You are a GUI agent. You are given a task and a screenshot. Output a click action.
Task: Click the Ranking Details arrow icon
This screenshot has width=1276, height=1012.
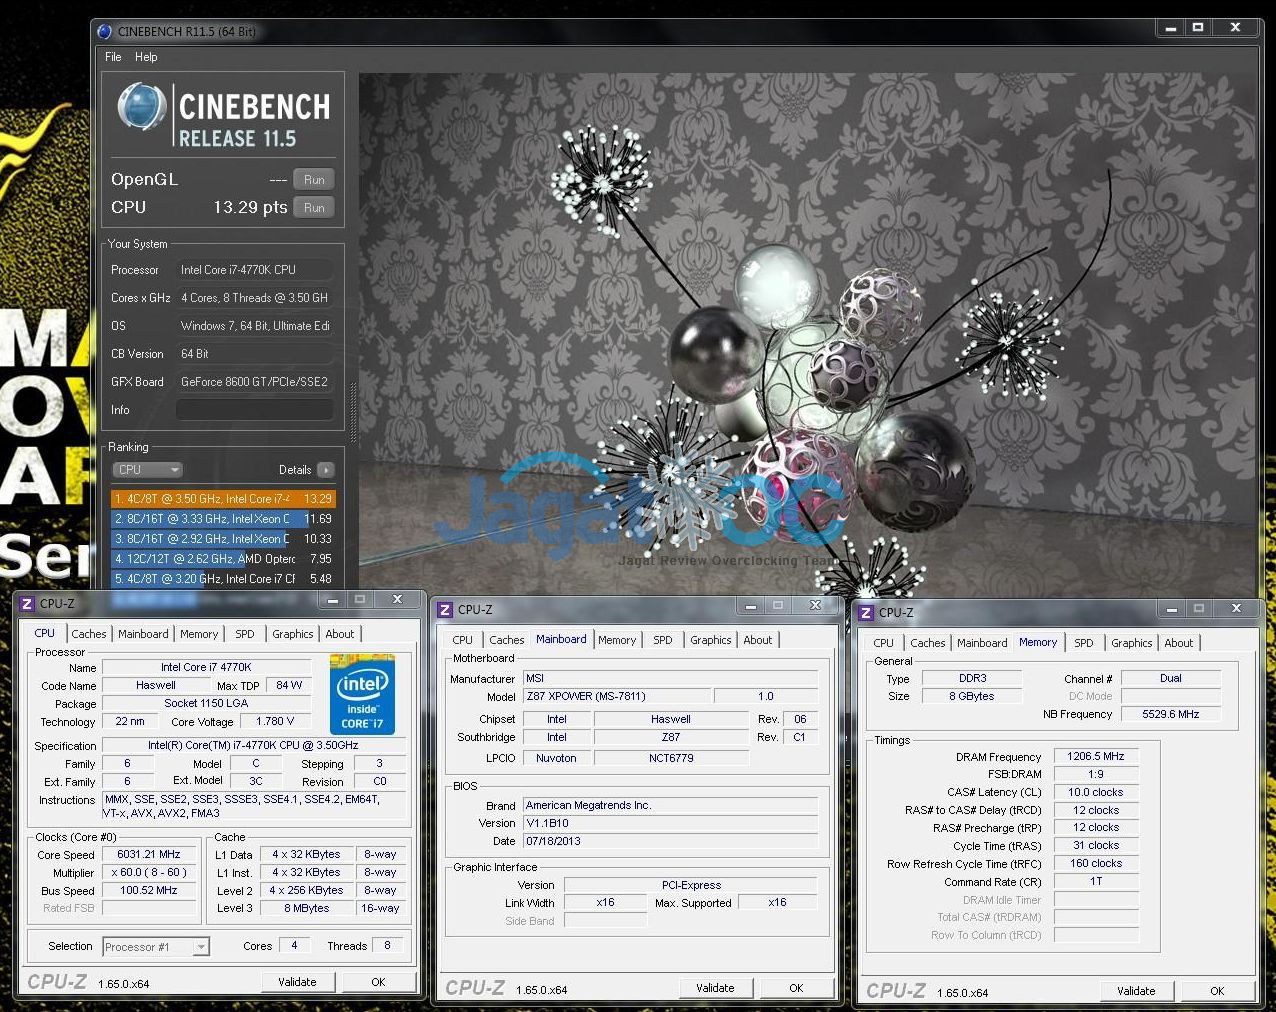(x=326, y=470)
